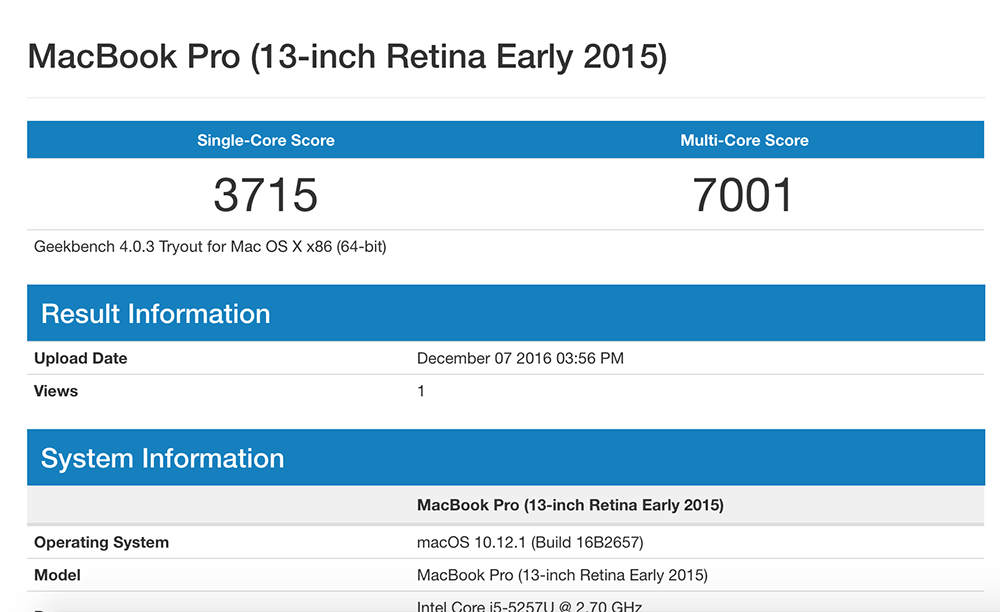This screenshot has height=612, width=1000.
Task: Click the MacBook Pro page title heading
Action: coord(347,56)
